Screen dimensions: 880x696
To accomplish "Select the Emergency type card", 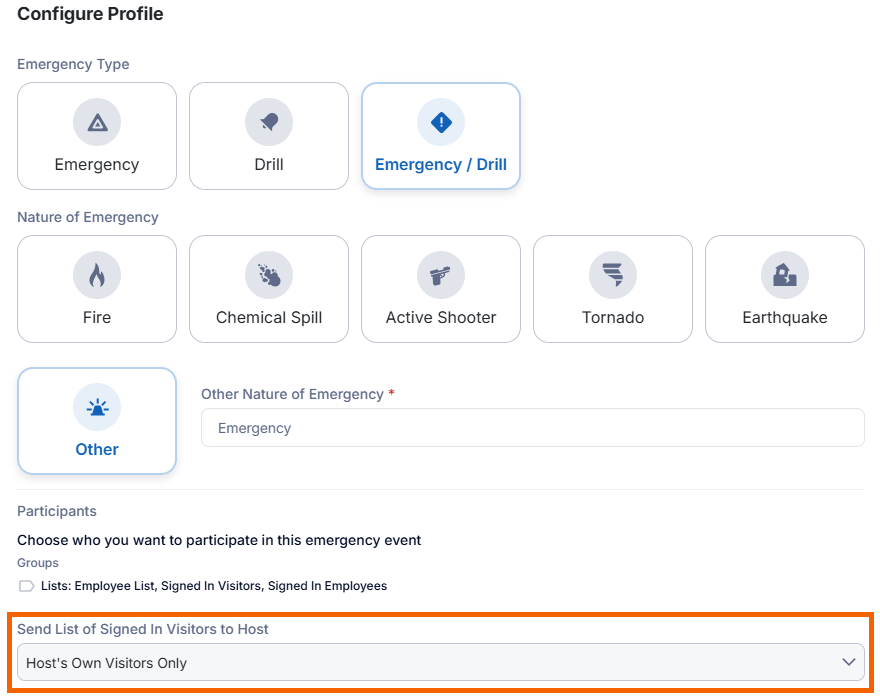I will 97,136.
